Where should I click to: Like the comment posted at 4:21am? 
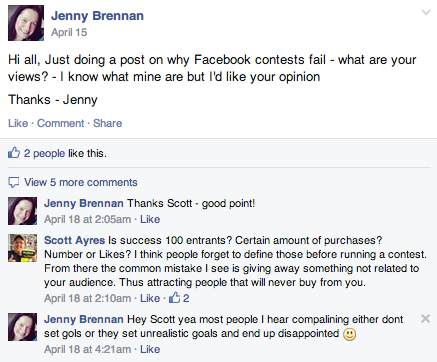[150, 349]
